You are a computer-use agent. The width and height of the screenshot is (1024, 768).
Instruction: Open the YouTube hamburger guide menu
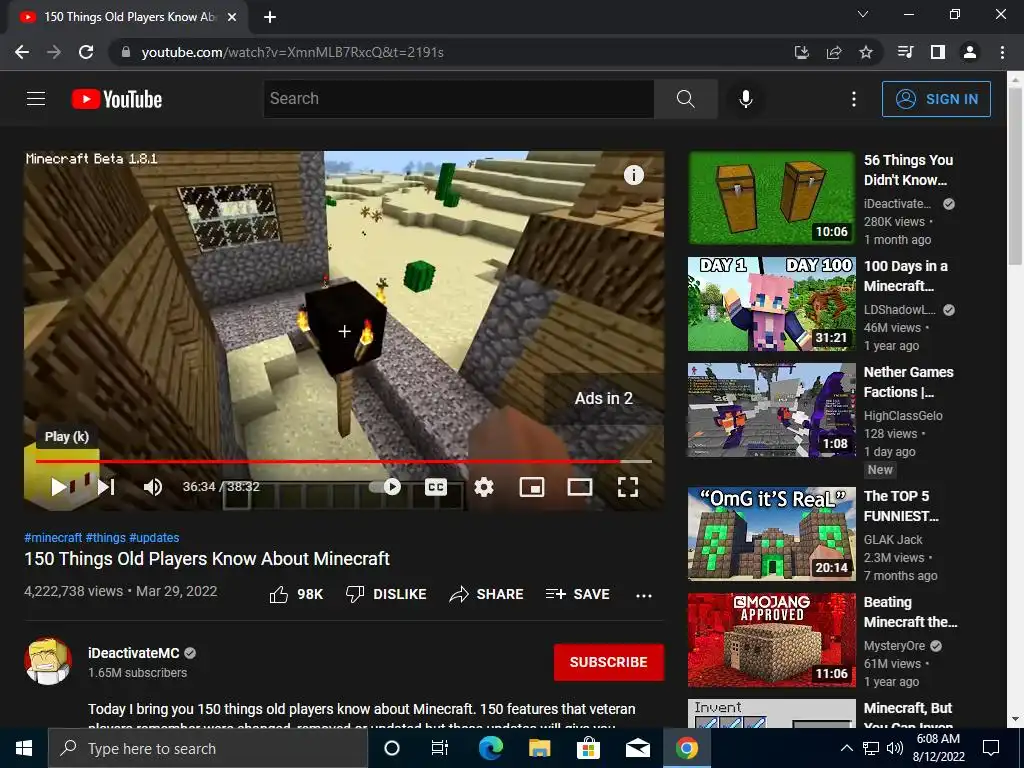[x=36, y=99]
